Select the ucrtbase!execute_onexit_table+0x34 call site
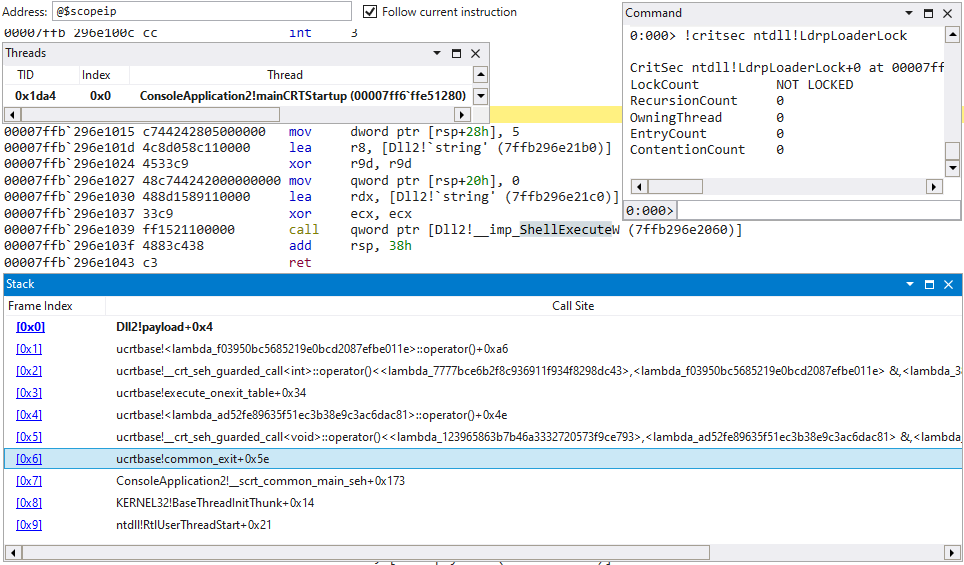This screenshot has width=964, height=565. (x=211, y=393)
